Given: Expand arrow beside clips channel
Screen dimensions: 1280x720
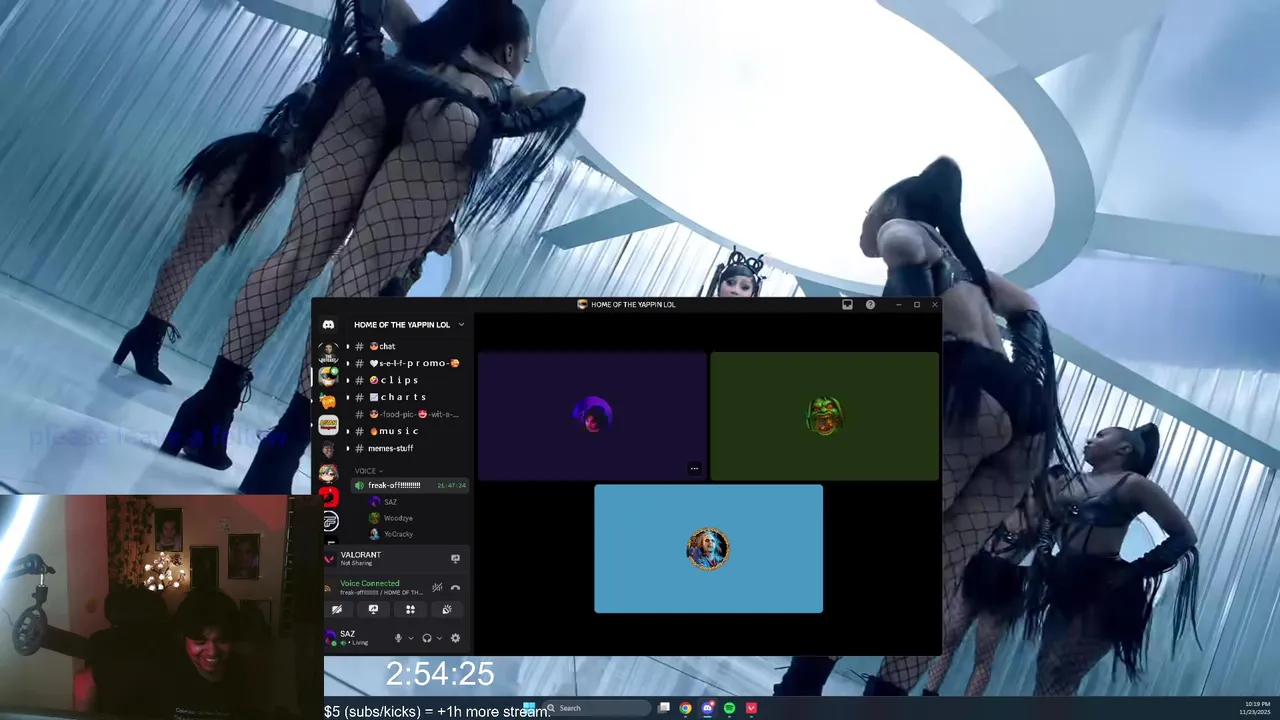Looking at the screenshot, I should 347,380.
